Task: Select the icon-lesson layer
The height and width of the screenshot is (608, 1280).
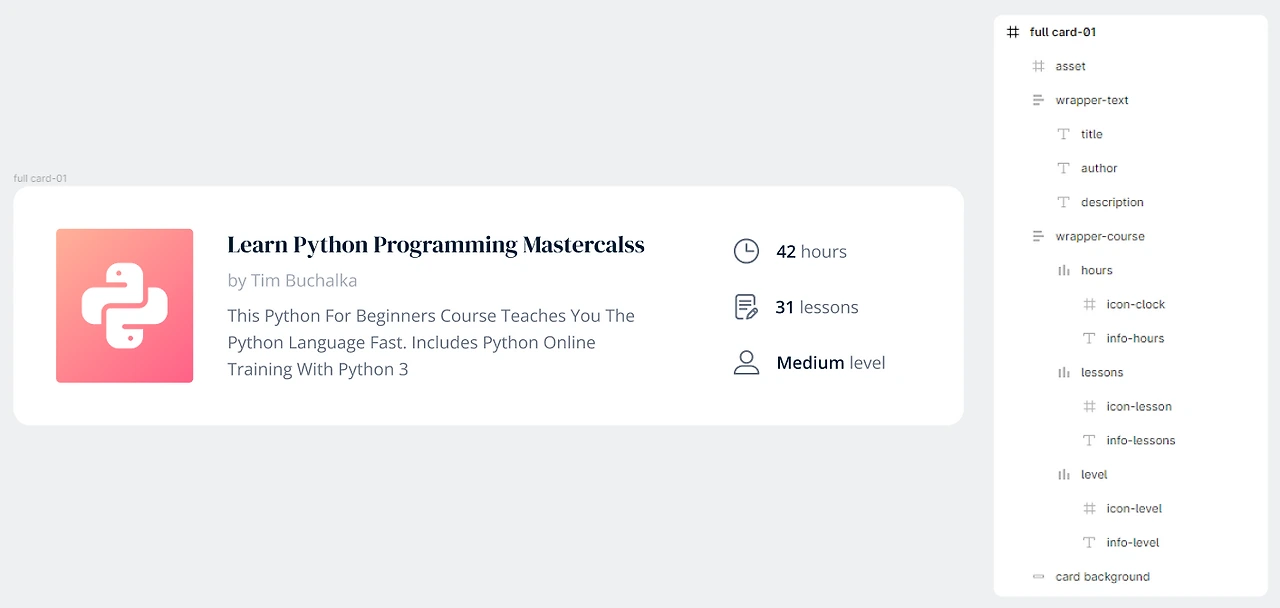Action: [1138, 406]
